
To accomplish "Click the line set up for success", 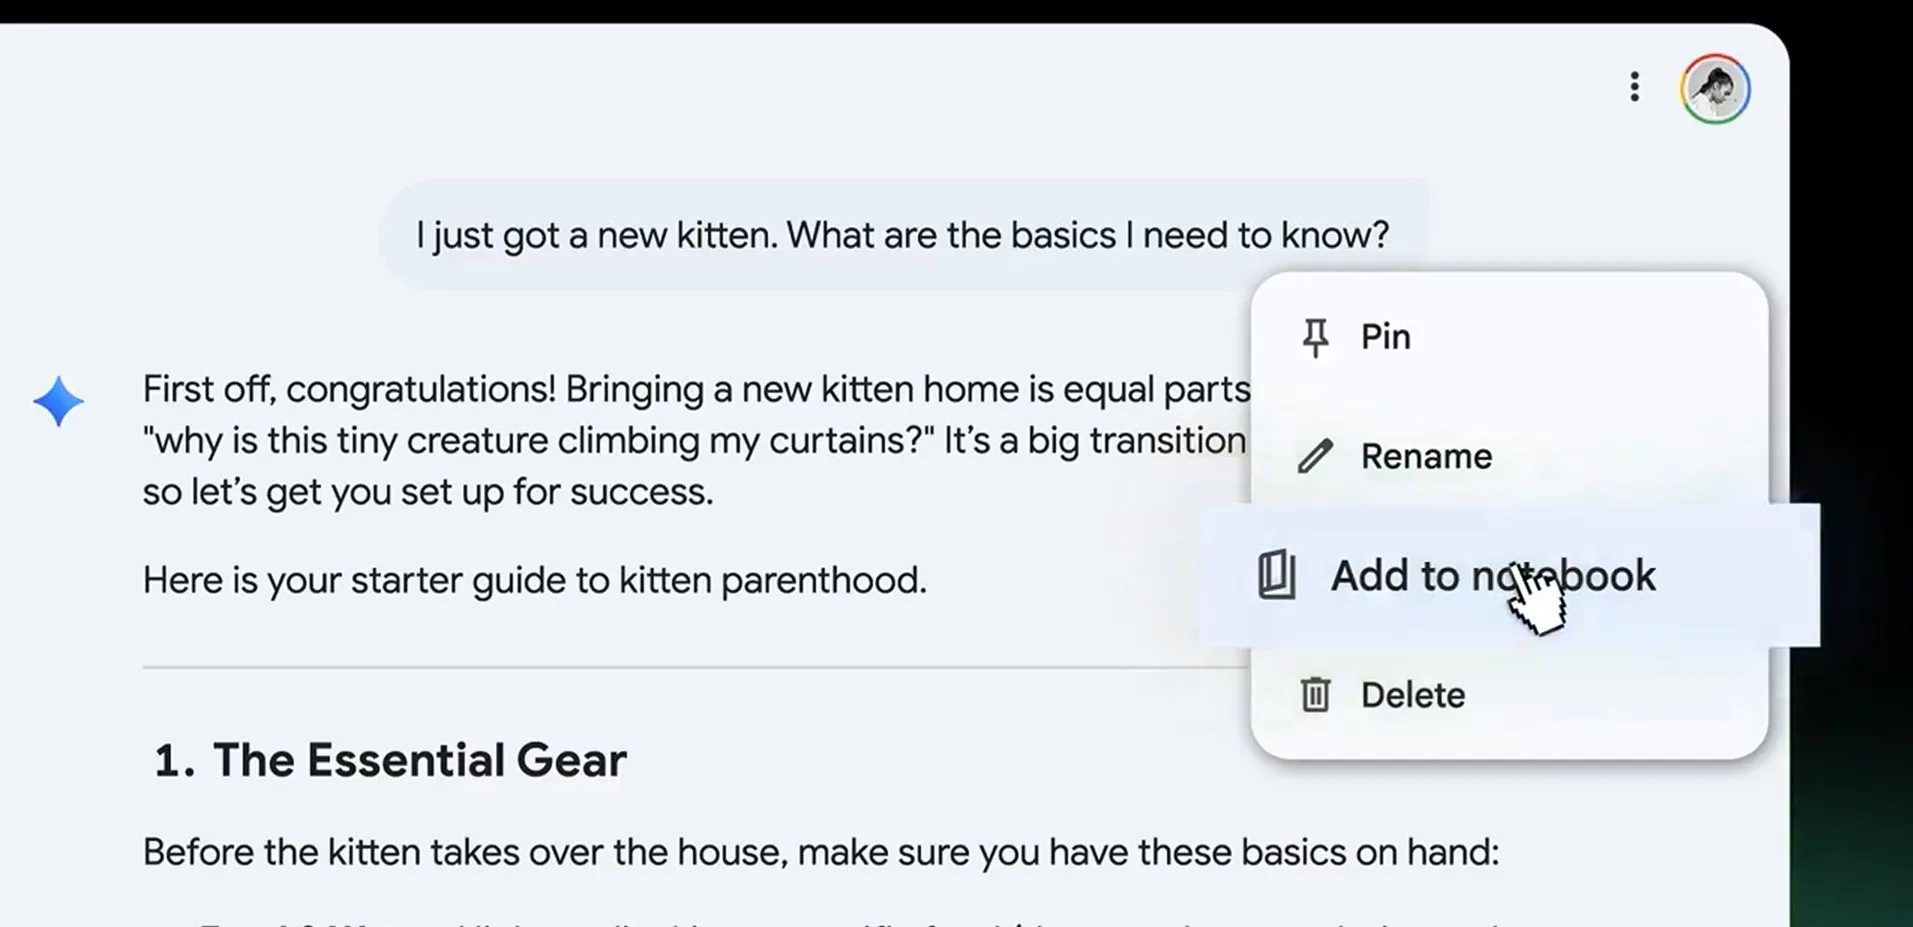I will 427,492.
